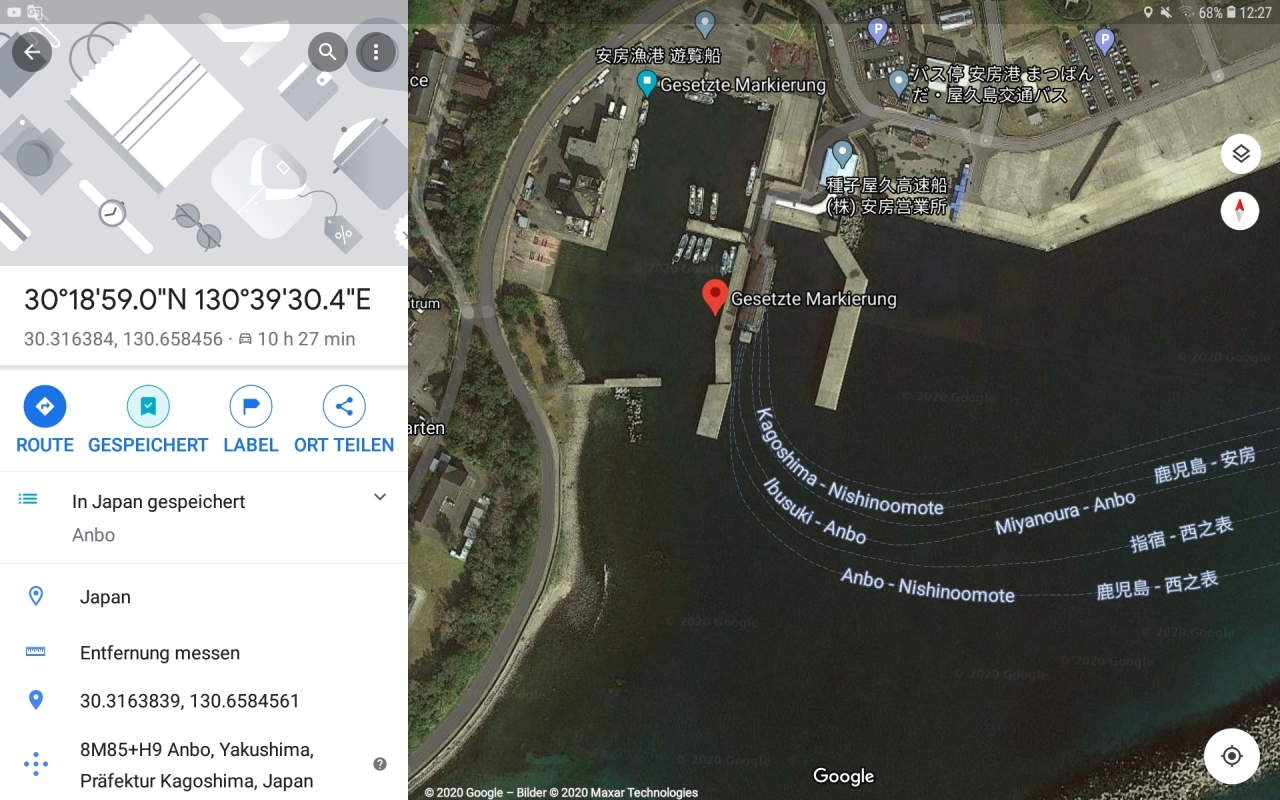This screenshot has height=800, width=1280.
Task: Open the search magnifier icon
Action: point(327,52)
